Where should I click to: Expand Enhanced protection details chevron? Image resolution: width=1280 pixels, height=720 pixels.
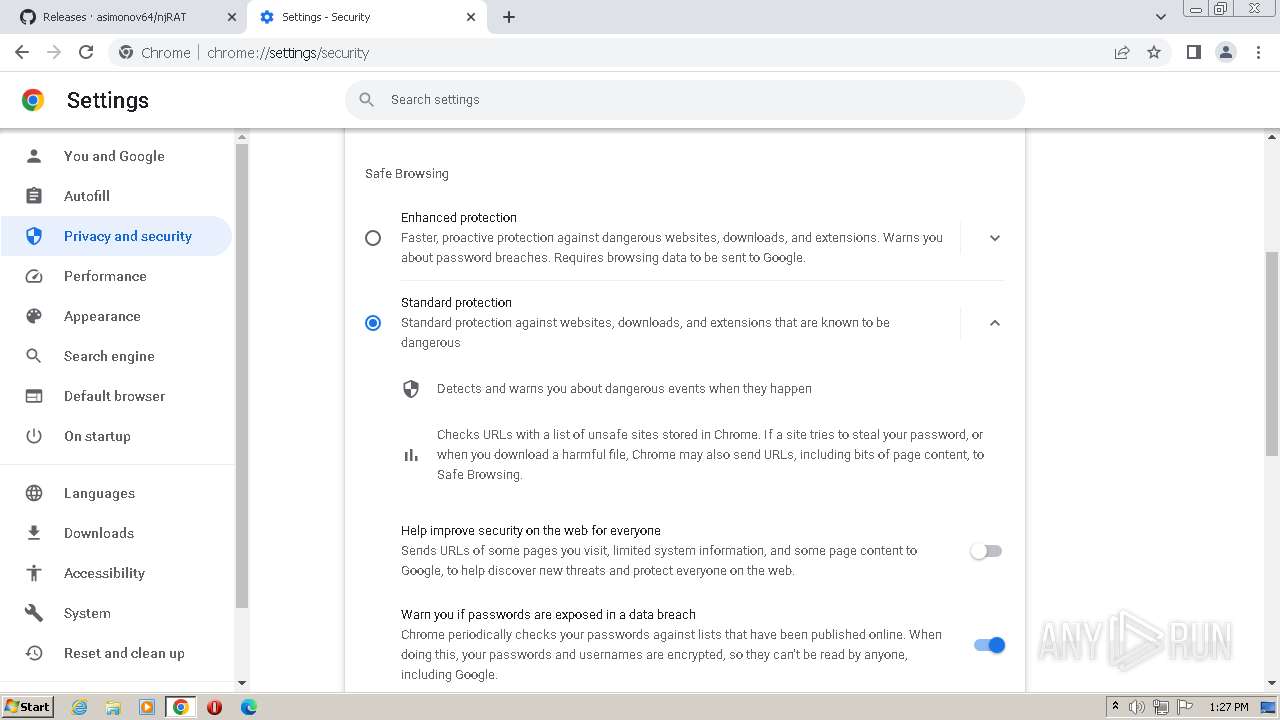click(994, 238)
